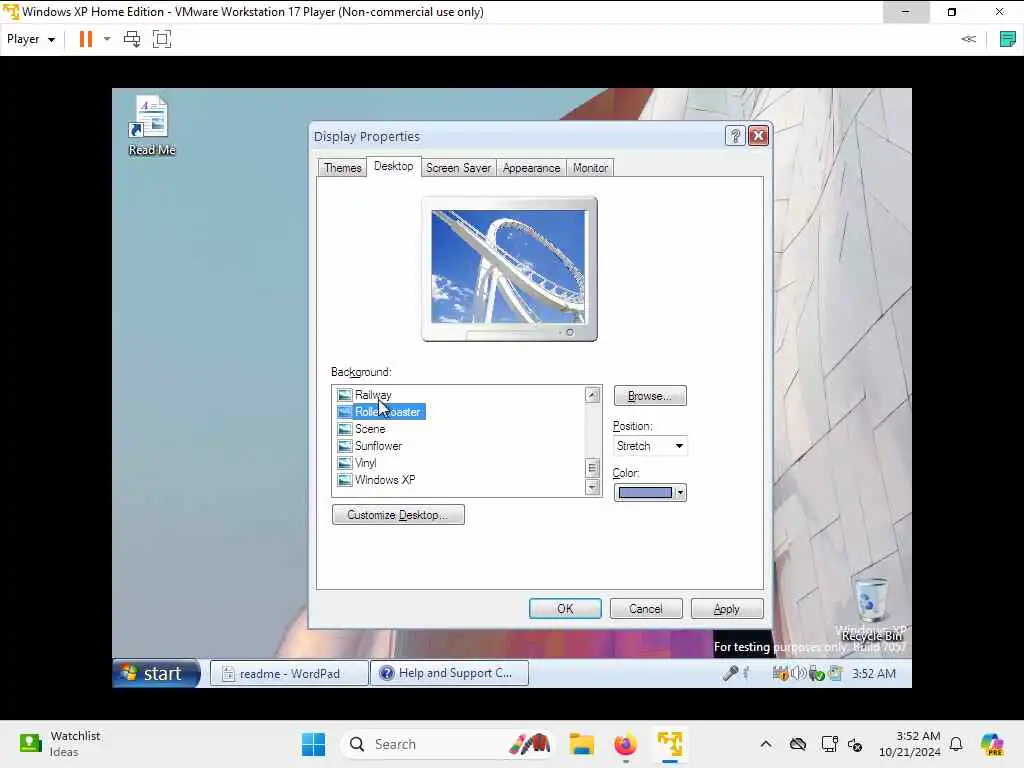Click the help question mark in Display Properties
The image size is (1024, 768).
coord(735,136)
